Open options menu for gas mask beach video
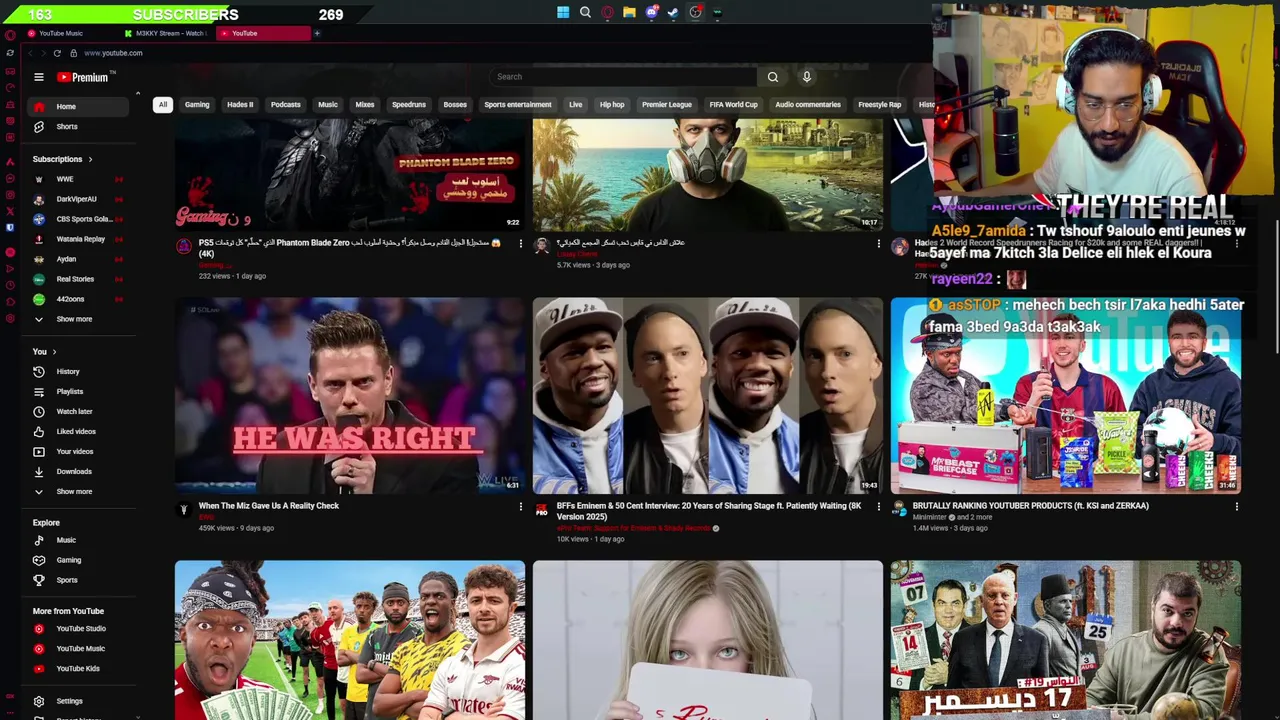 878,243
